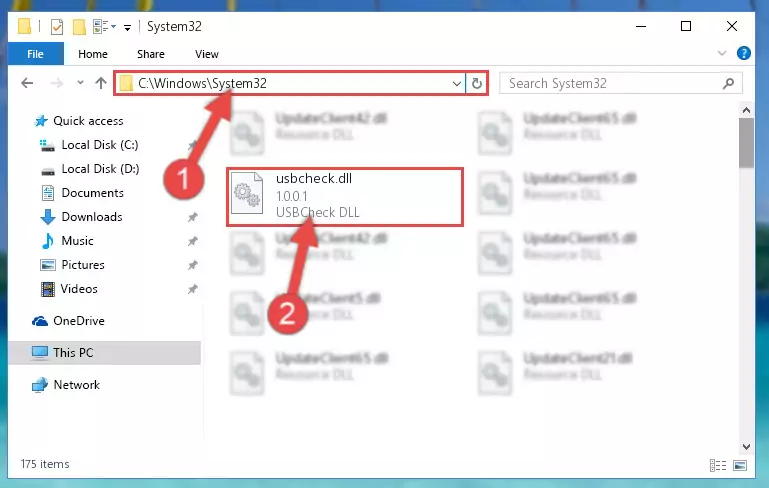Click the pin icon beside Pictures
This screenshot has width=769, height=488.
(x=193, y=265)
